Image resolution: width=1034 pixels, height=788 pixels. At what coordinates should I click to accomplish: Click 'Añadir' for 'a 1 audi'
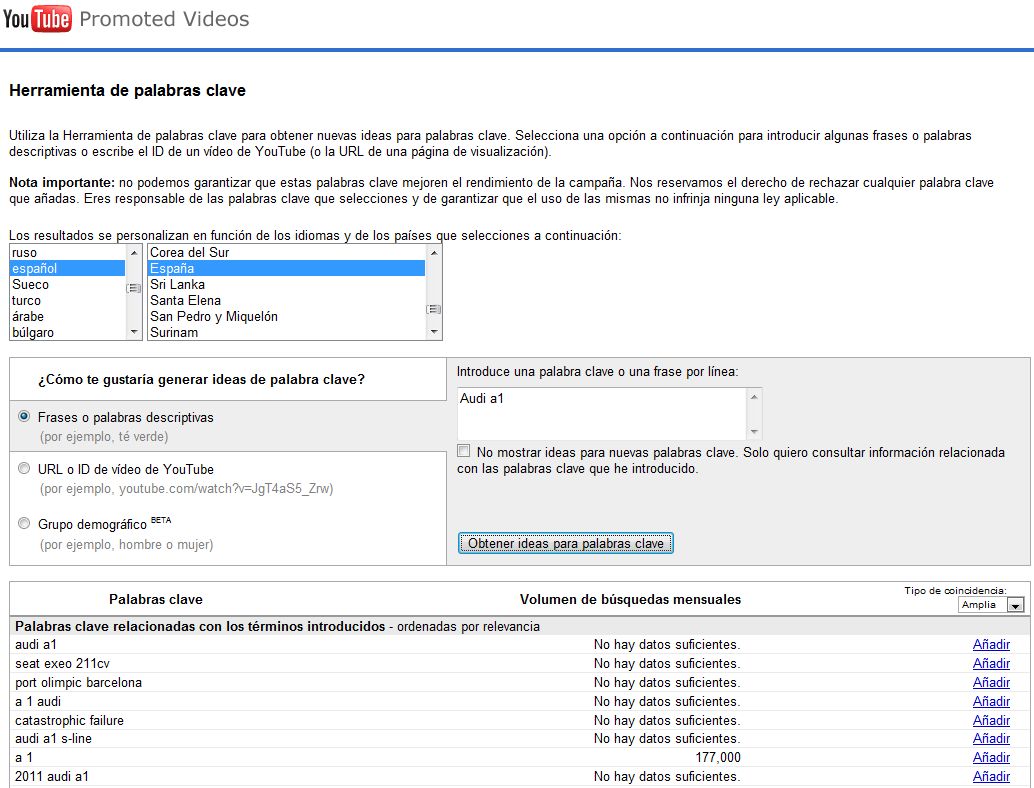point(991,702)
